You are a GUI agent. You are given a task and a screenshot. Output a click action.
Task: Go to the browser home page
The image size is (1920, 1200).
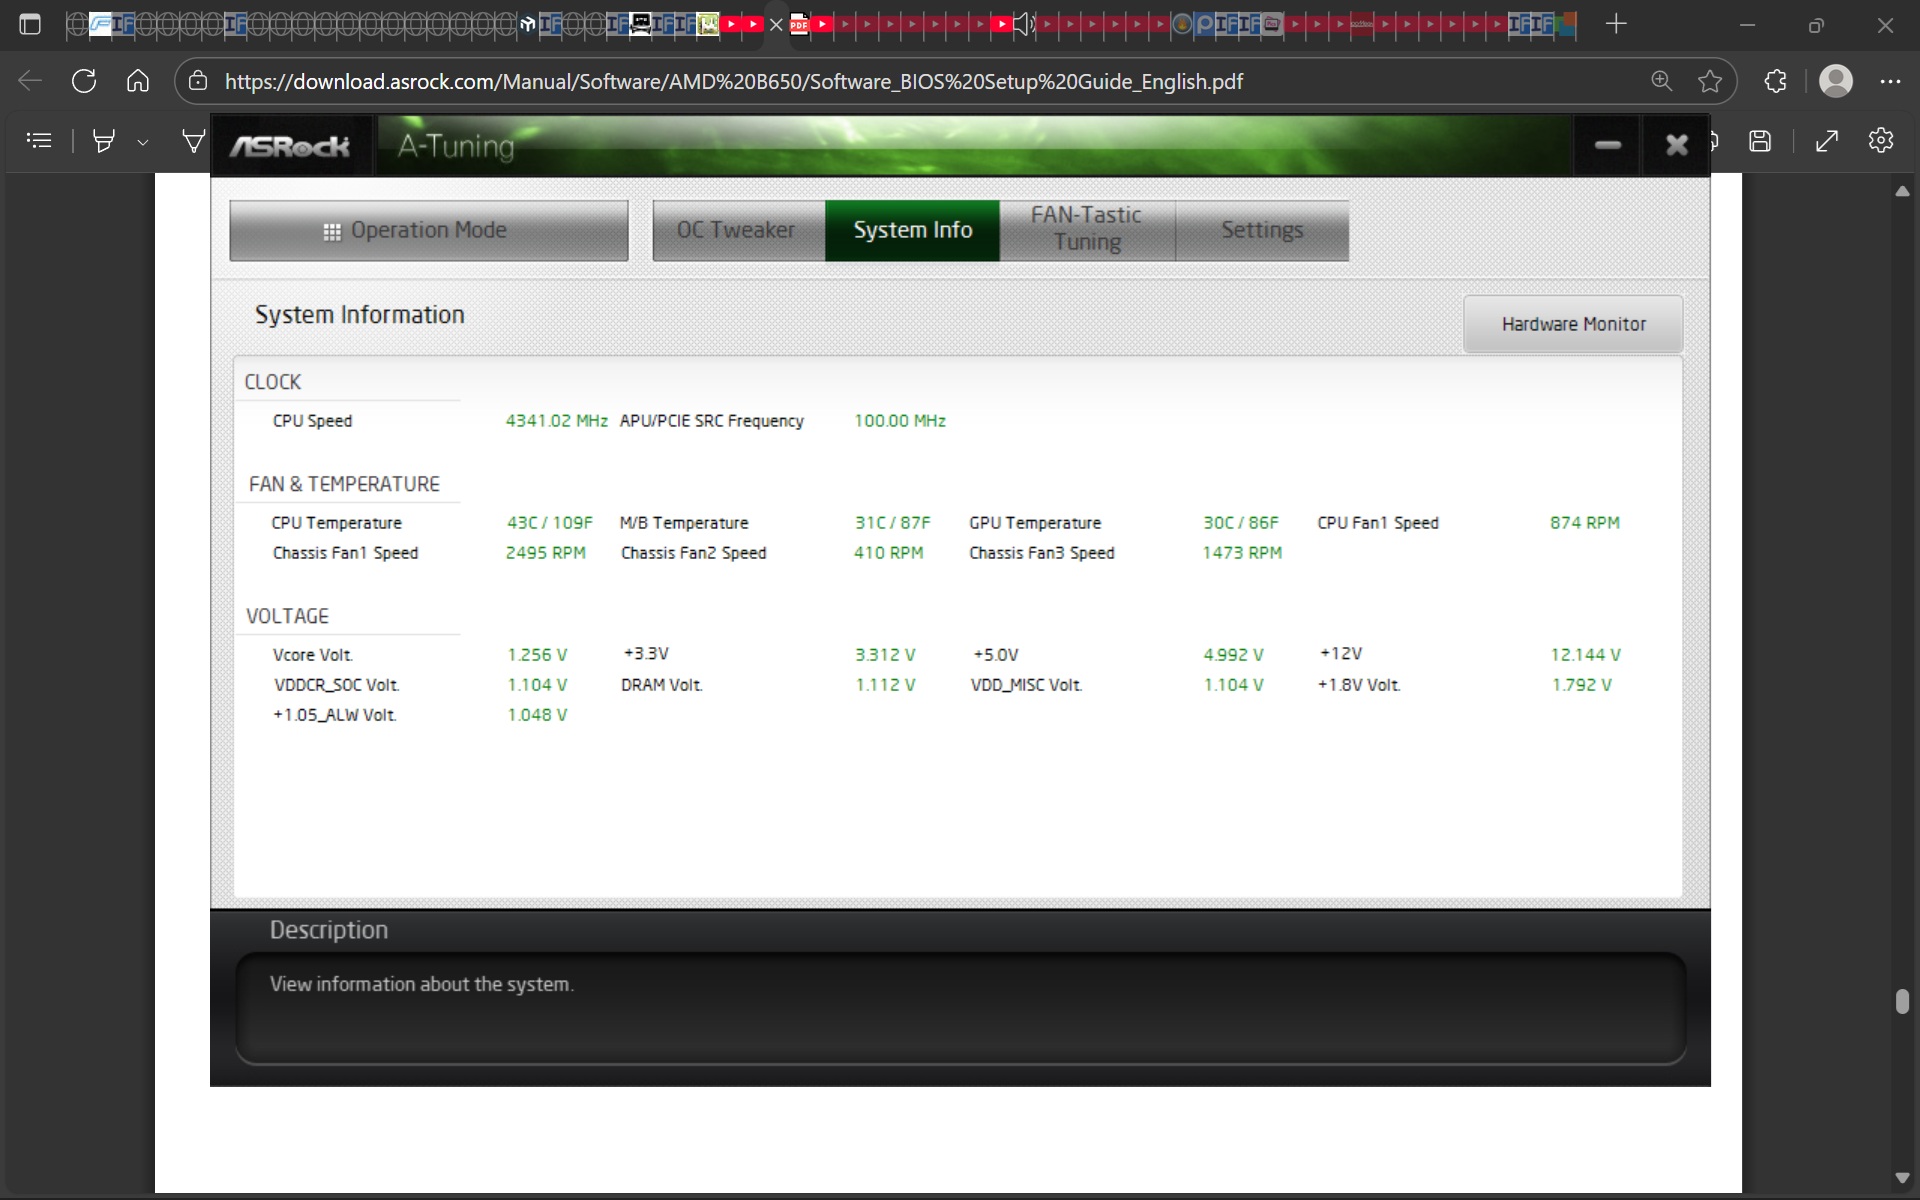[138, 81]
